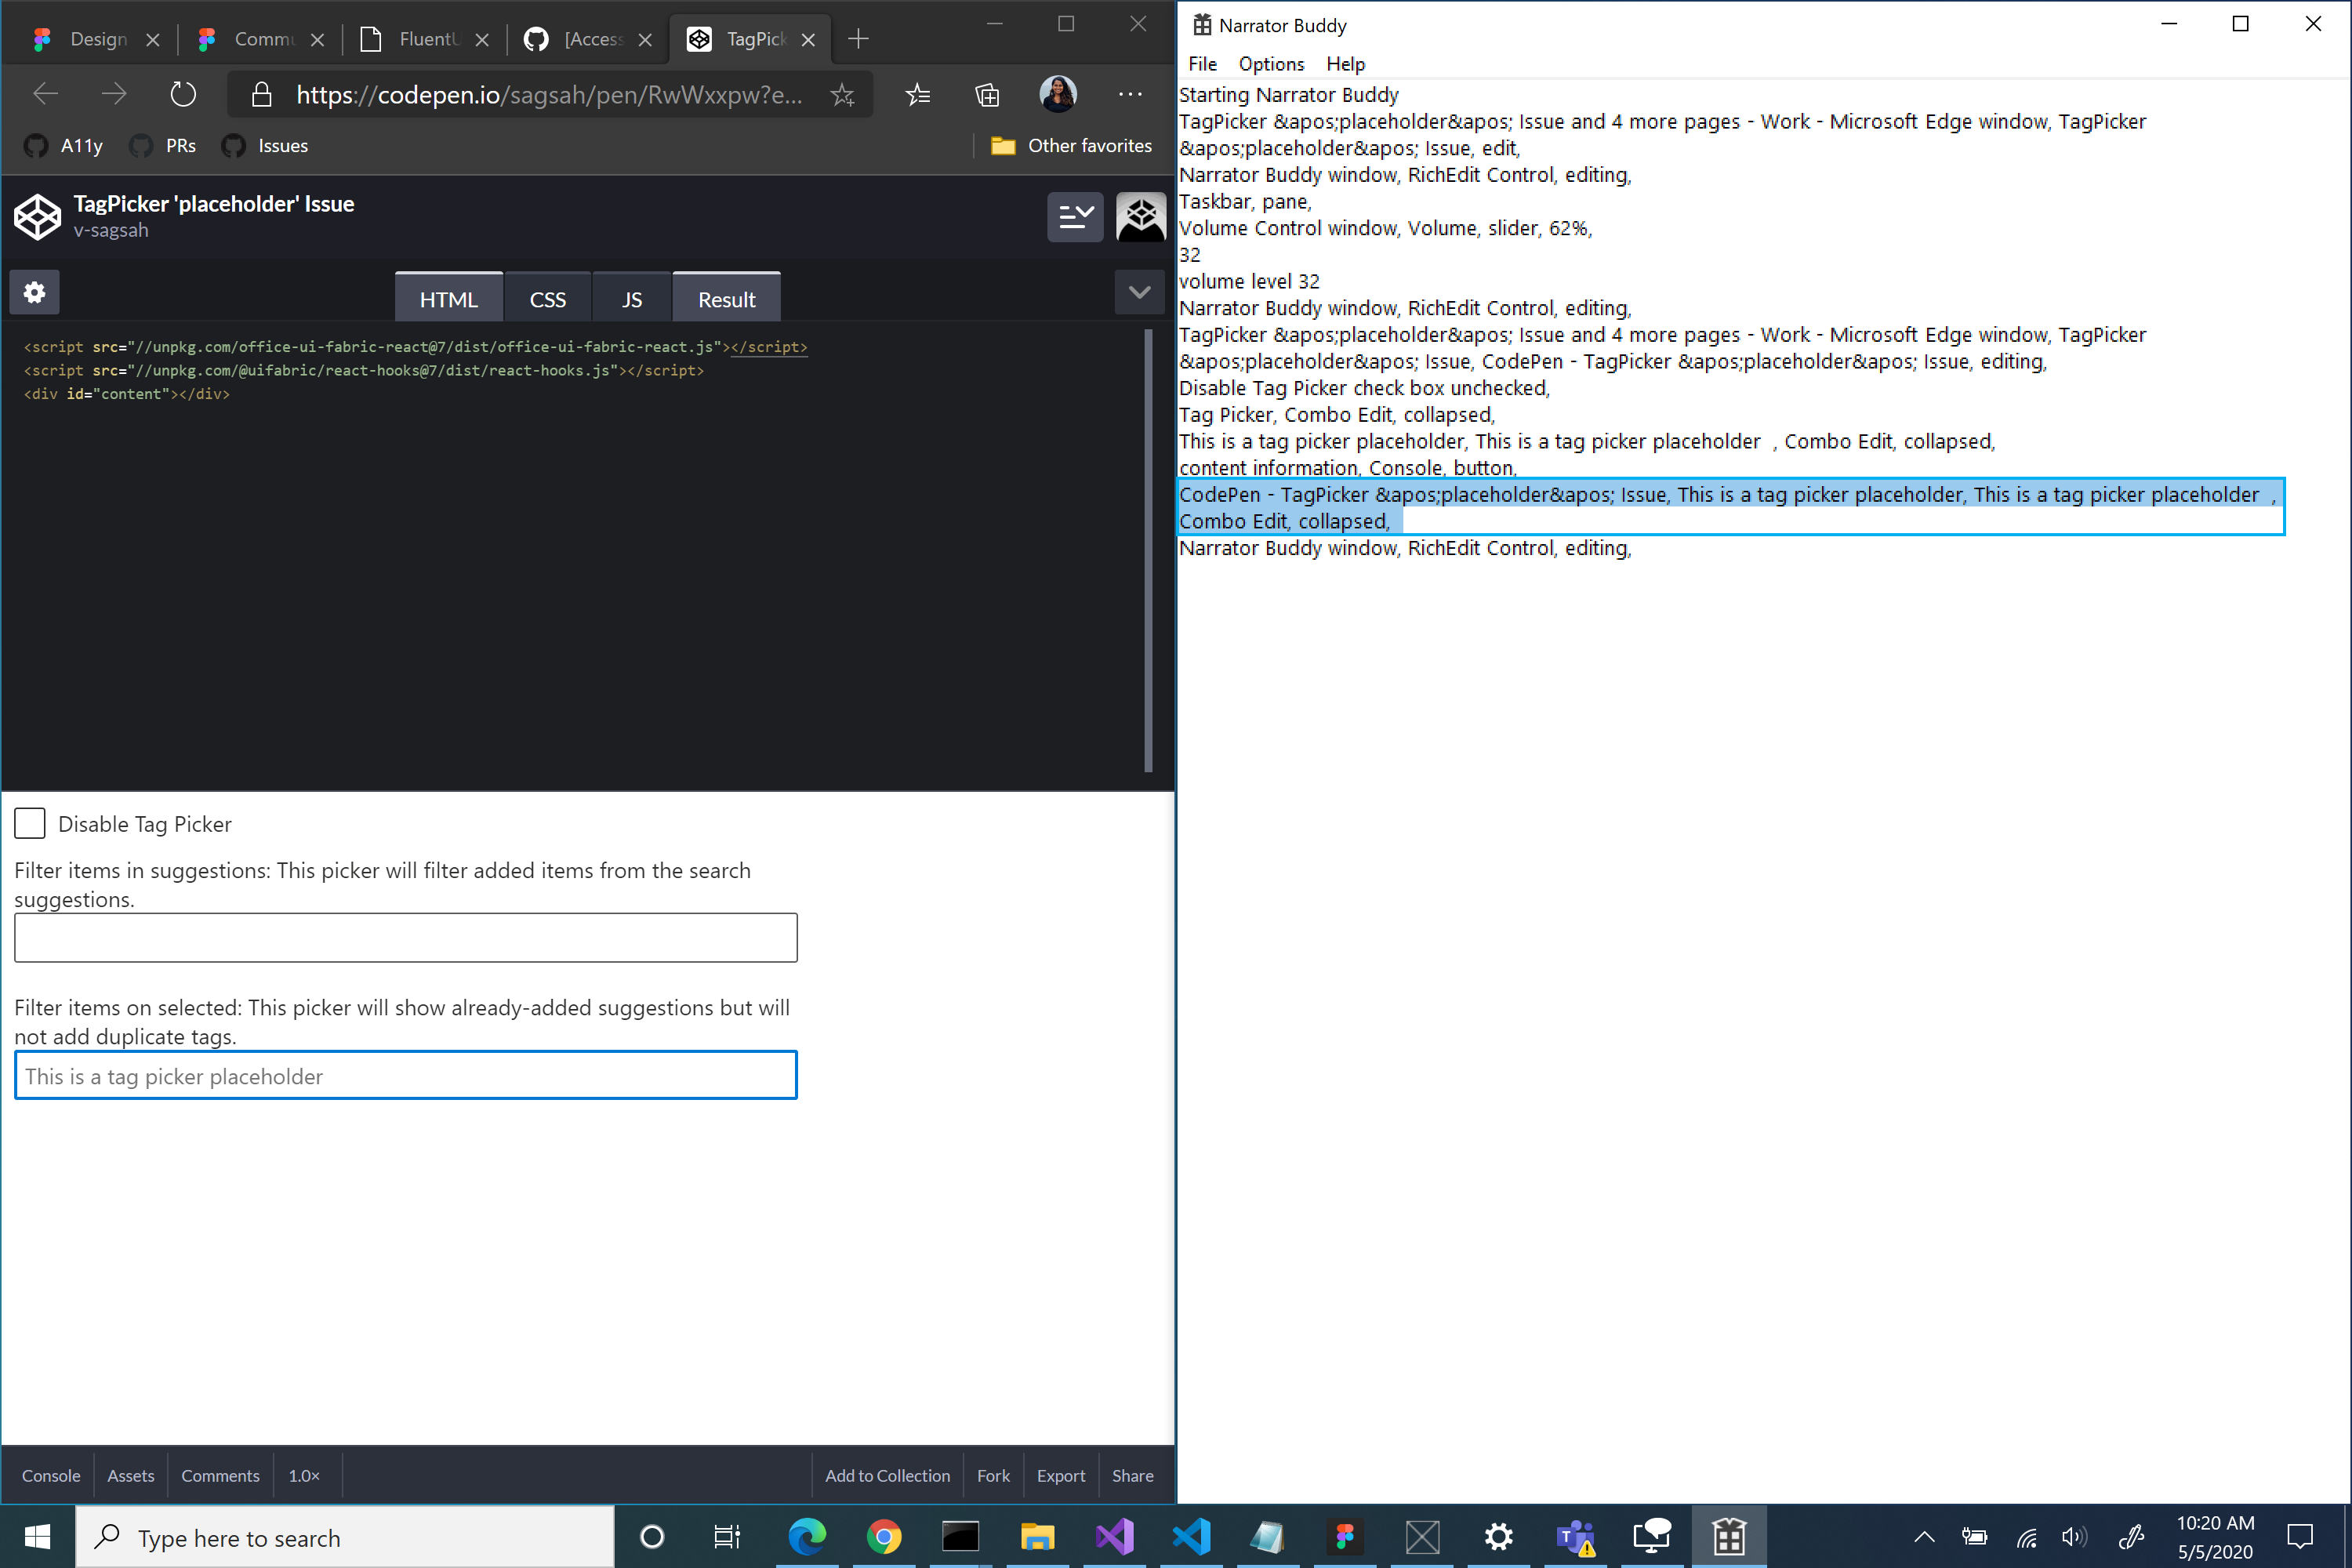Click Add to Collection
The width and height of the screenshot is (2352, 1568).
tap(886, 1475)
